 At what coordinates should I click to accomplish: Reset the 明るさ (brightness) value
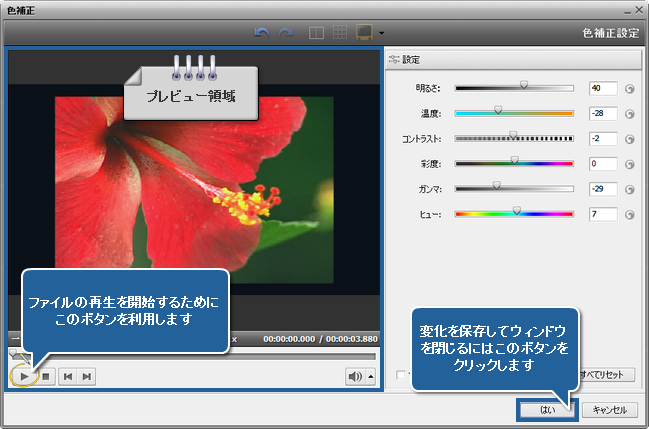631,88
